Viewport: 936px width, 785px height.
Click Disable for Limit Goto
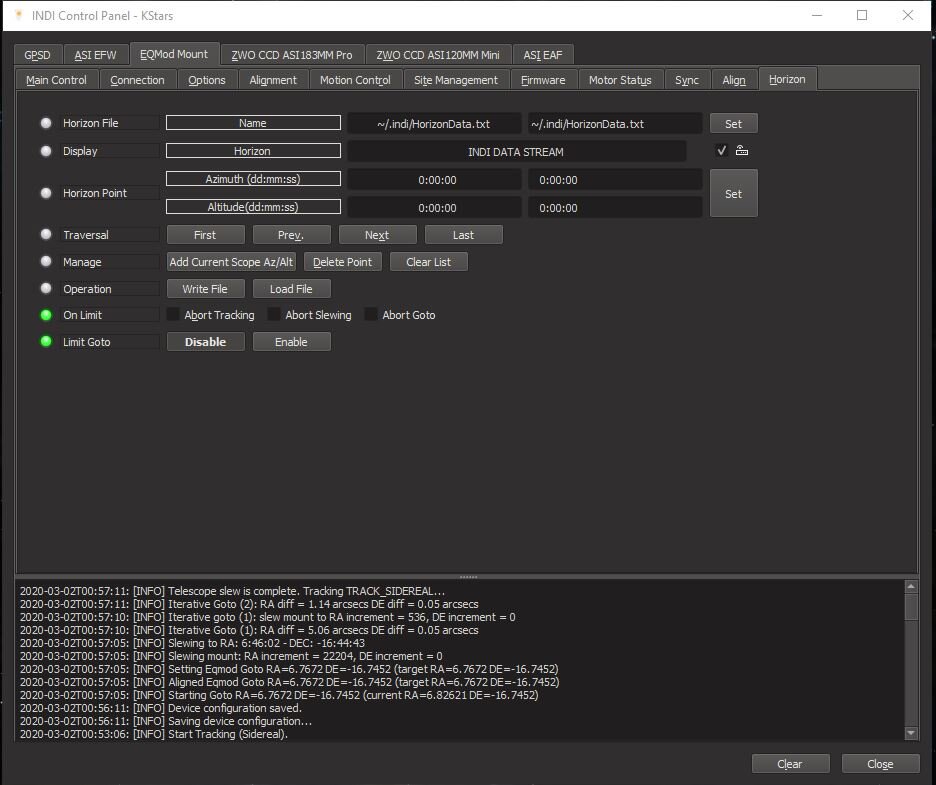(x=205, y=341)
